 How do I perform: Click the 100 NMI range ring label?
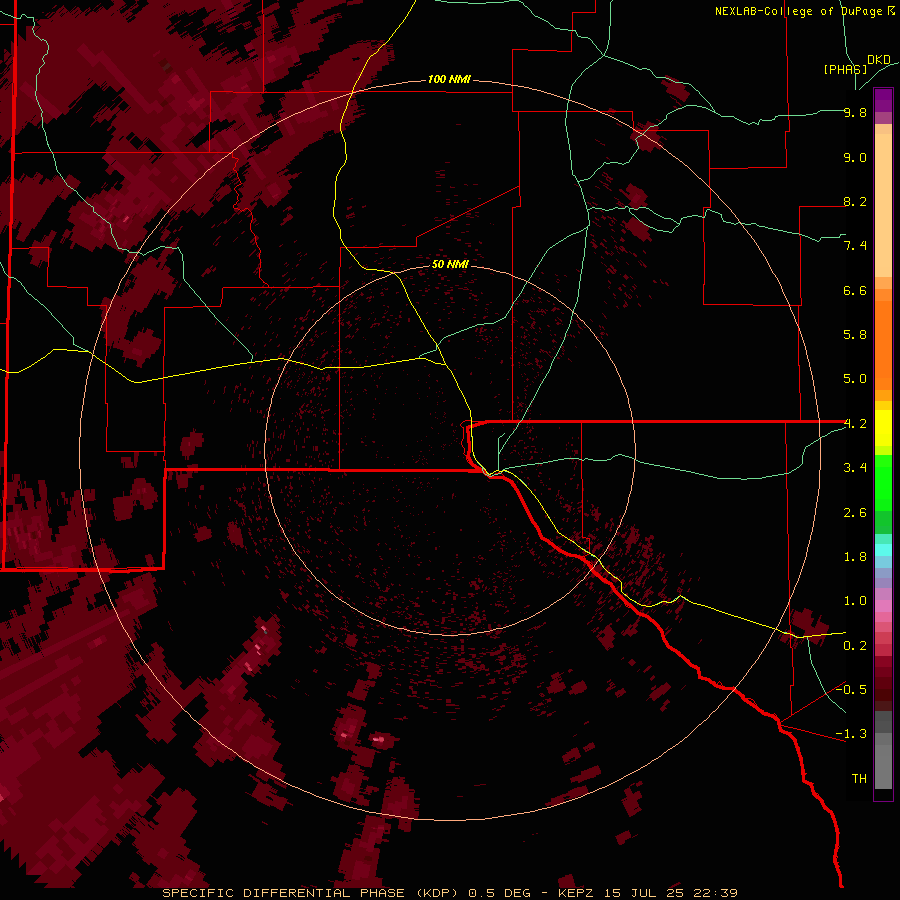[449, 79]
